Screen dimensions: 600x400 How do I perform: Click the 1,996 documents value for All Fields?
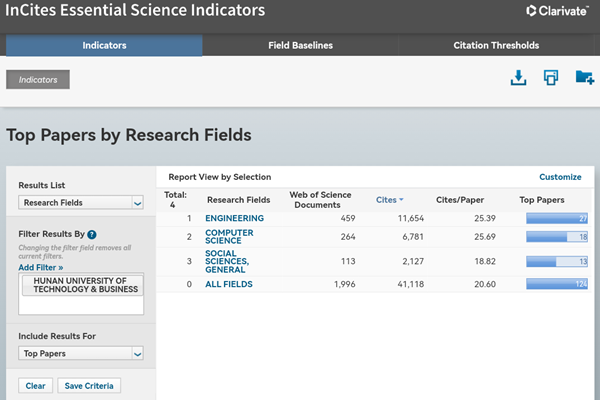click(x=344, y=284)
